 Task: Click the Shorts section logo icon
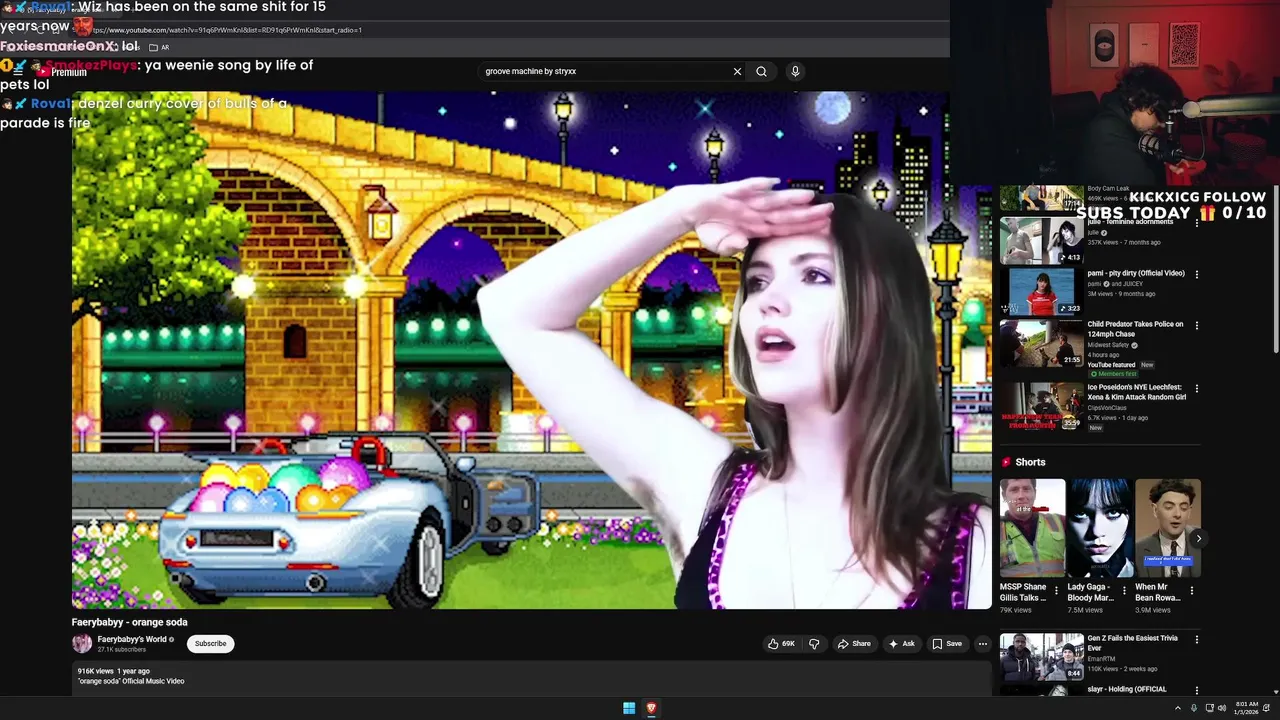(x=1006, y=462)
